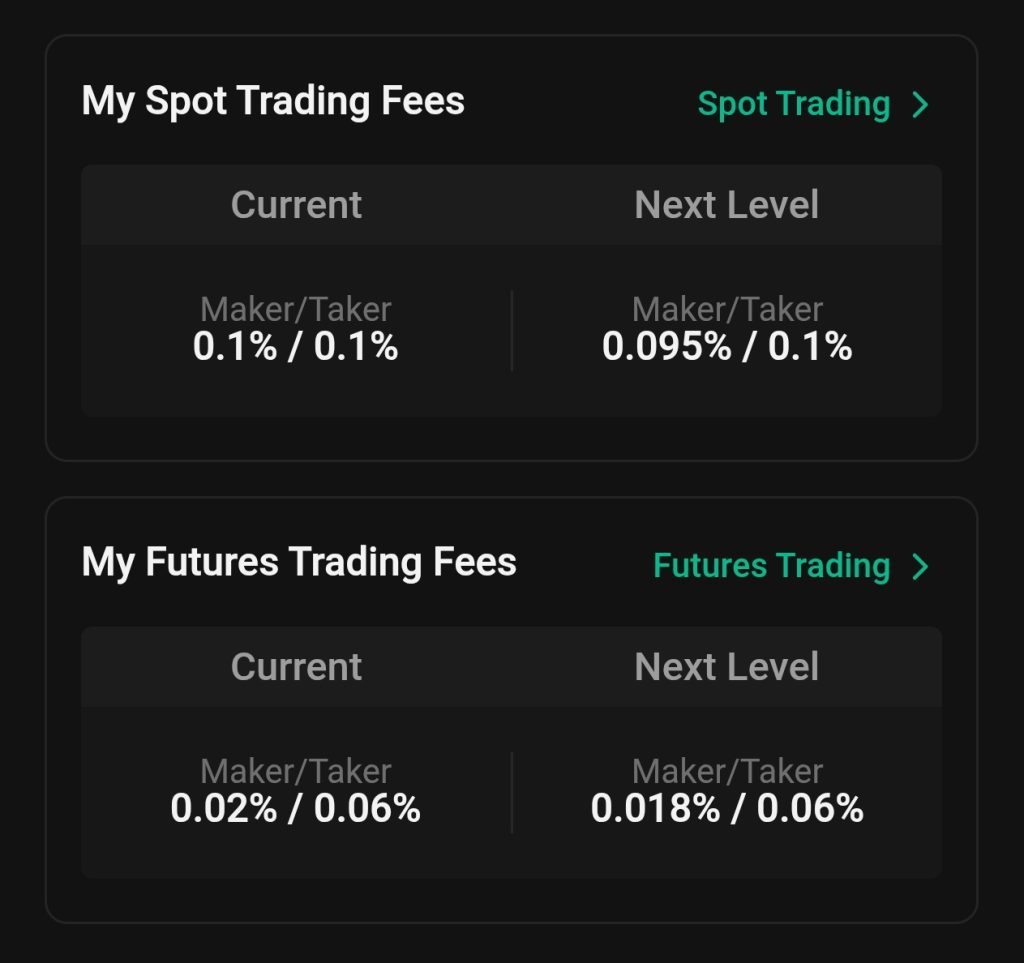Click the Futures Trading chevron arrow
This screenshot has width=1024, height=963.
click(921, 565)
